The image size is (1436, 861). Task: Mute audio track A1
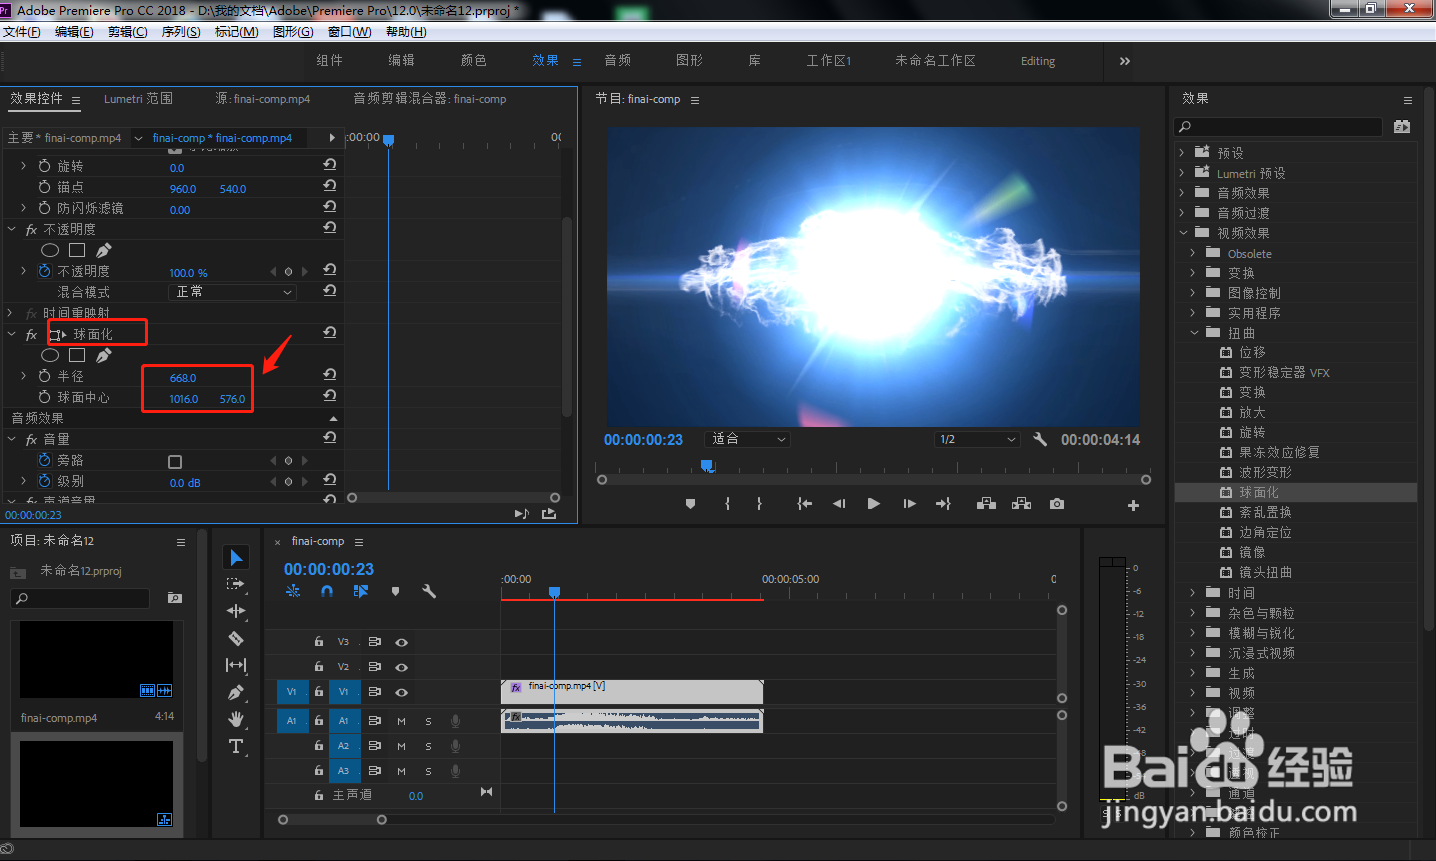[x=401, y=721]
